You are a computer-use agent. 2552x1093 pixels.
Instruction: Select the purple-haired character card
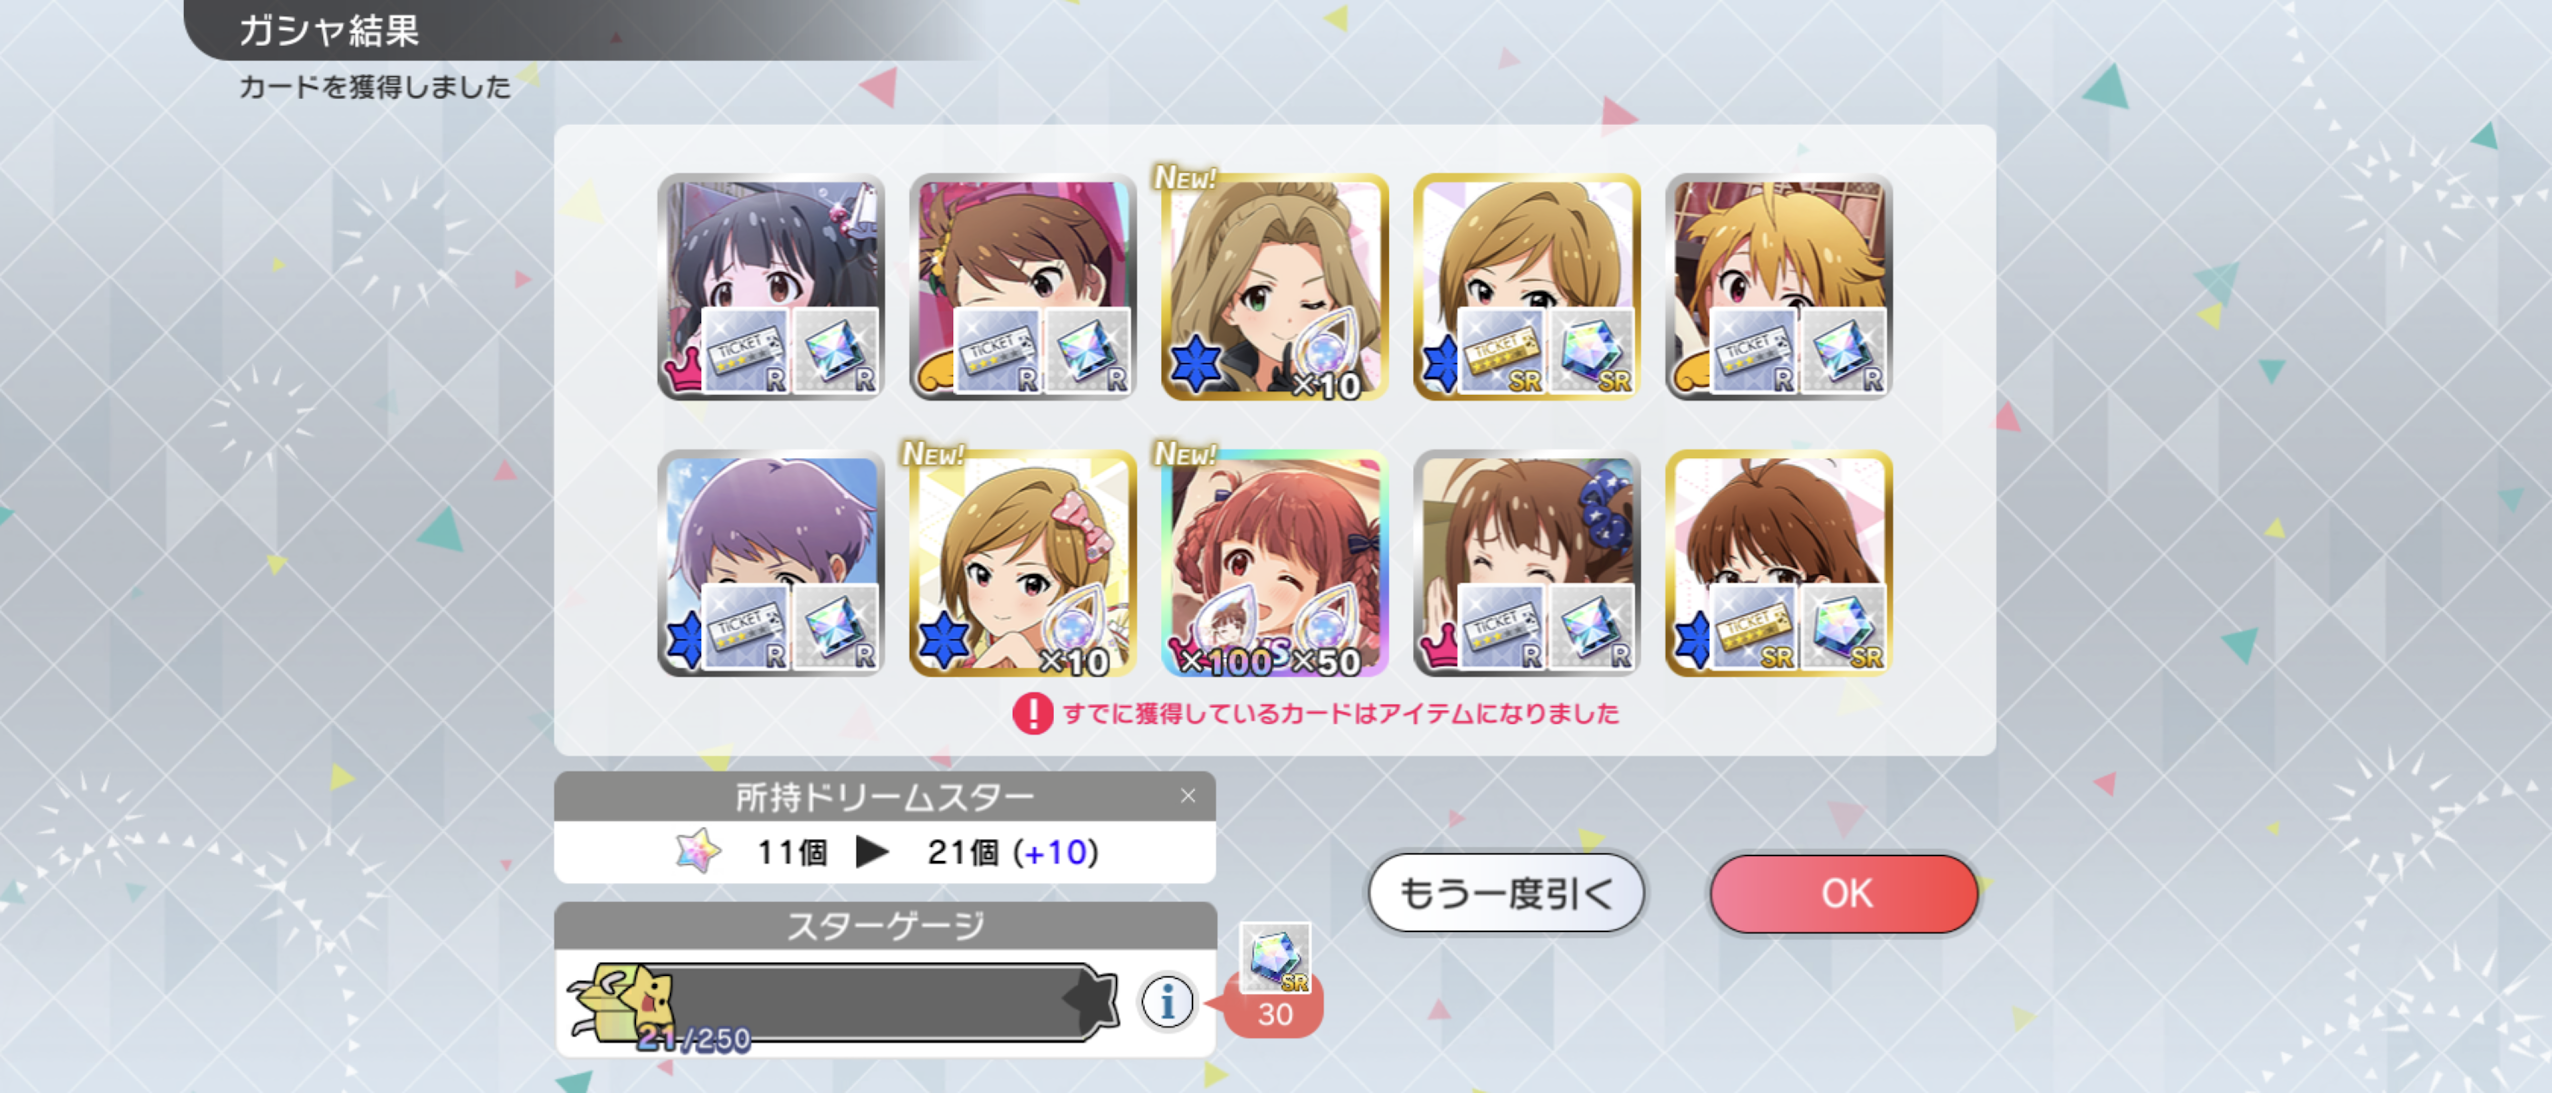tap(771, 563)
